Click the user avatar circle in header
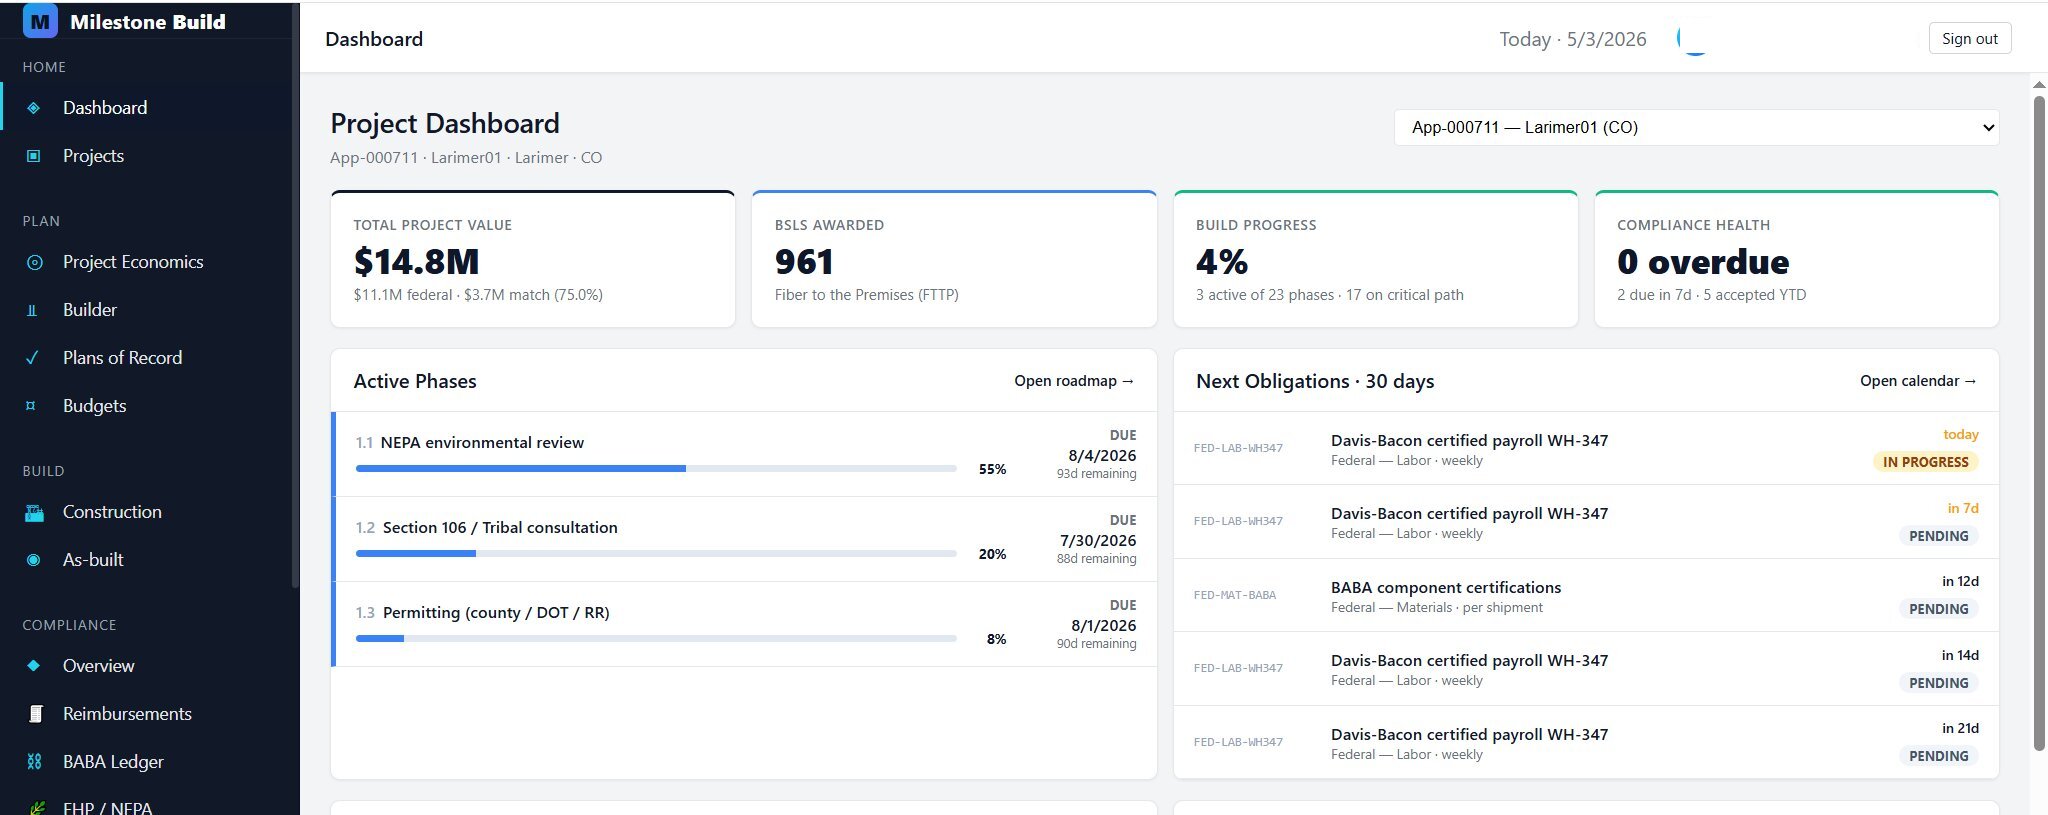This screenshot has width=2048, height=815. pos(1695,38)
